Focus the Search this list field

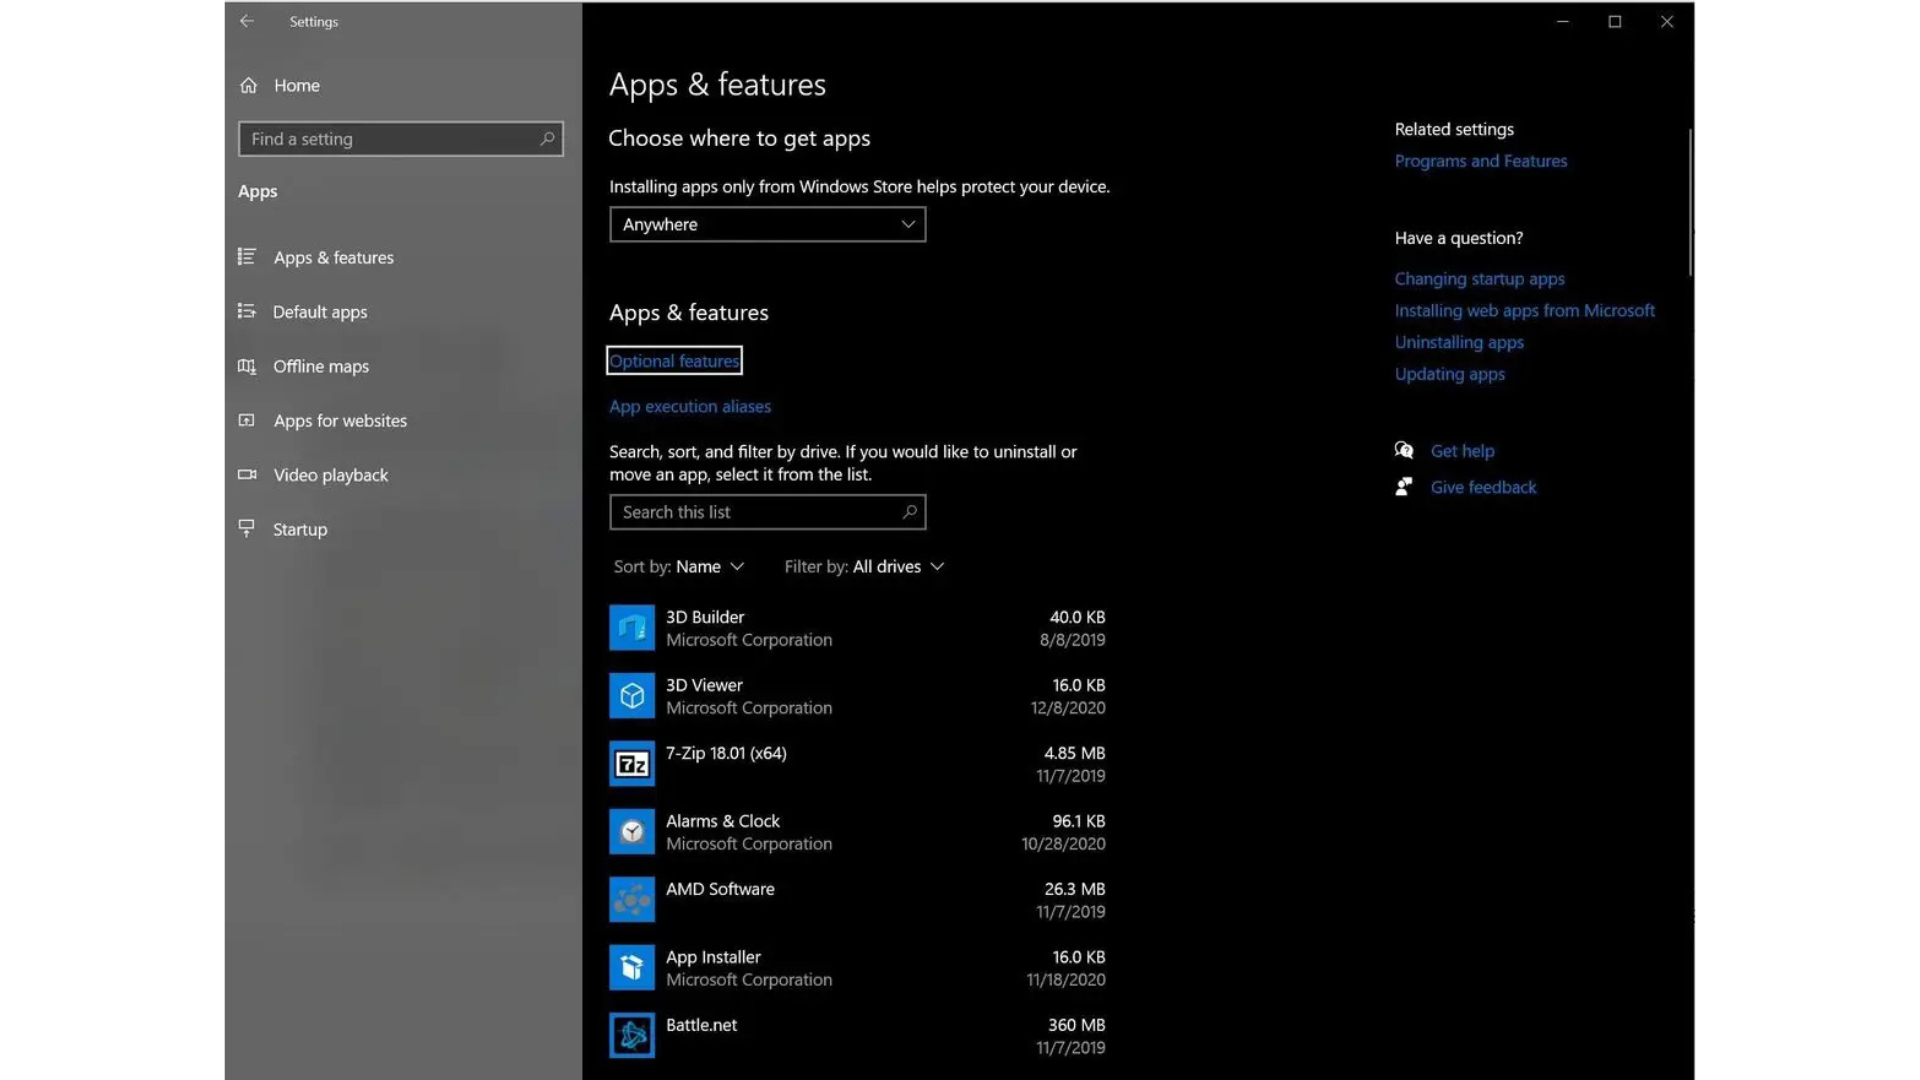tap(767, 512)
